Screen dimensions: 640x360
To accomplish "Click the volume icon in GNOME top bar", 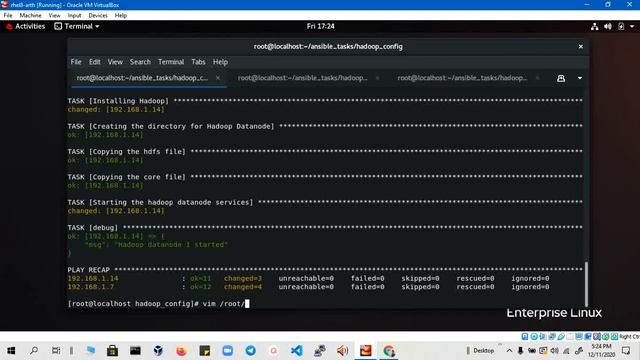I will coord(608,26).
